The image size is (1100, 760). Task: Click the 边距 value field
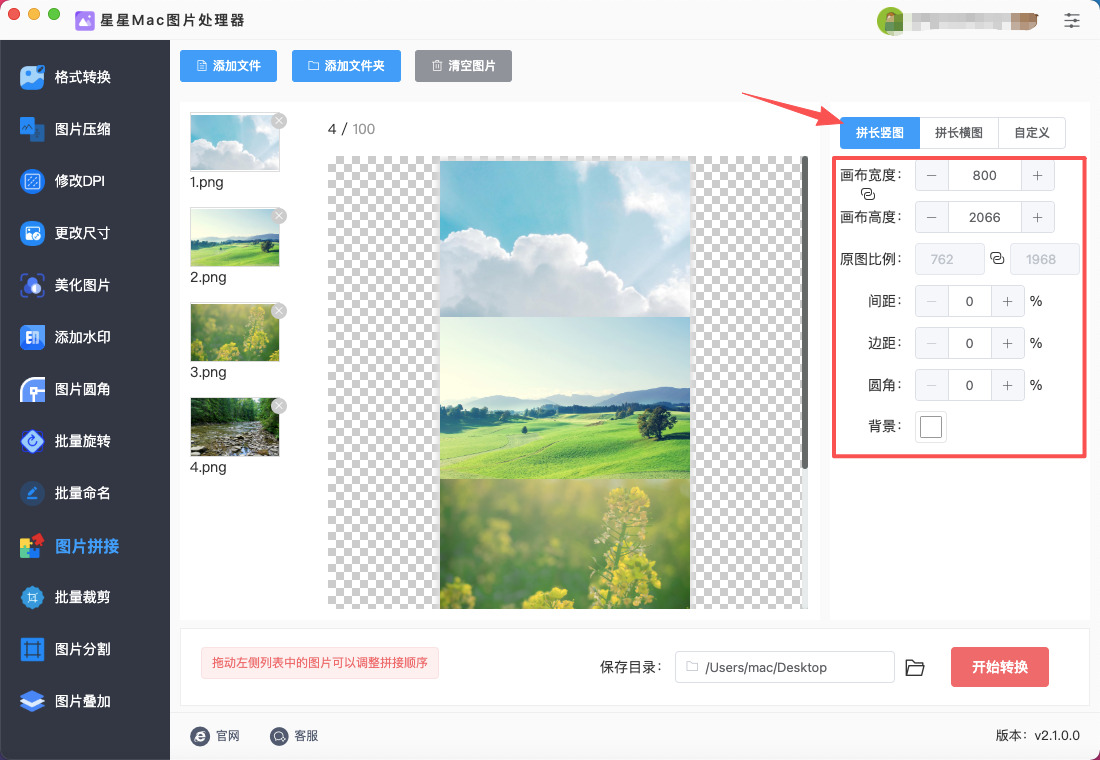[970, 343]
